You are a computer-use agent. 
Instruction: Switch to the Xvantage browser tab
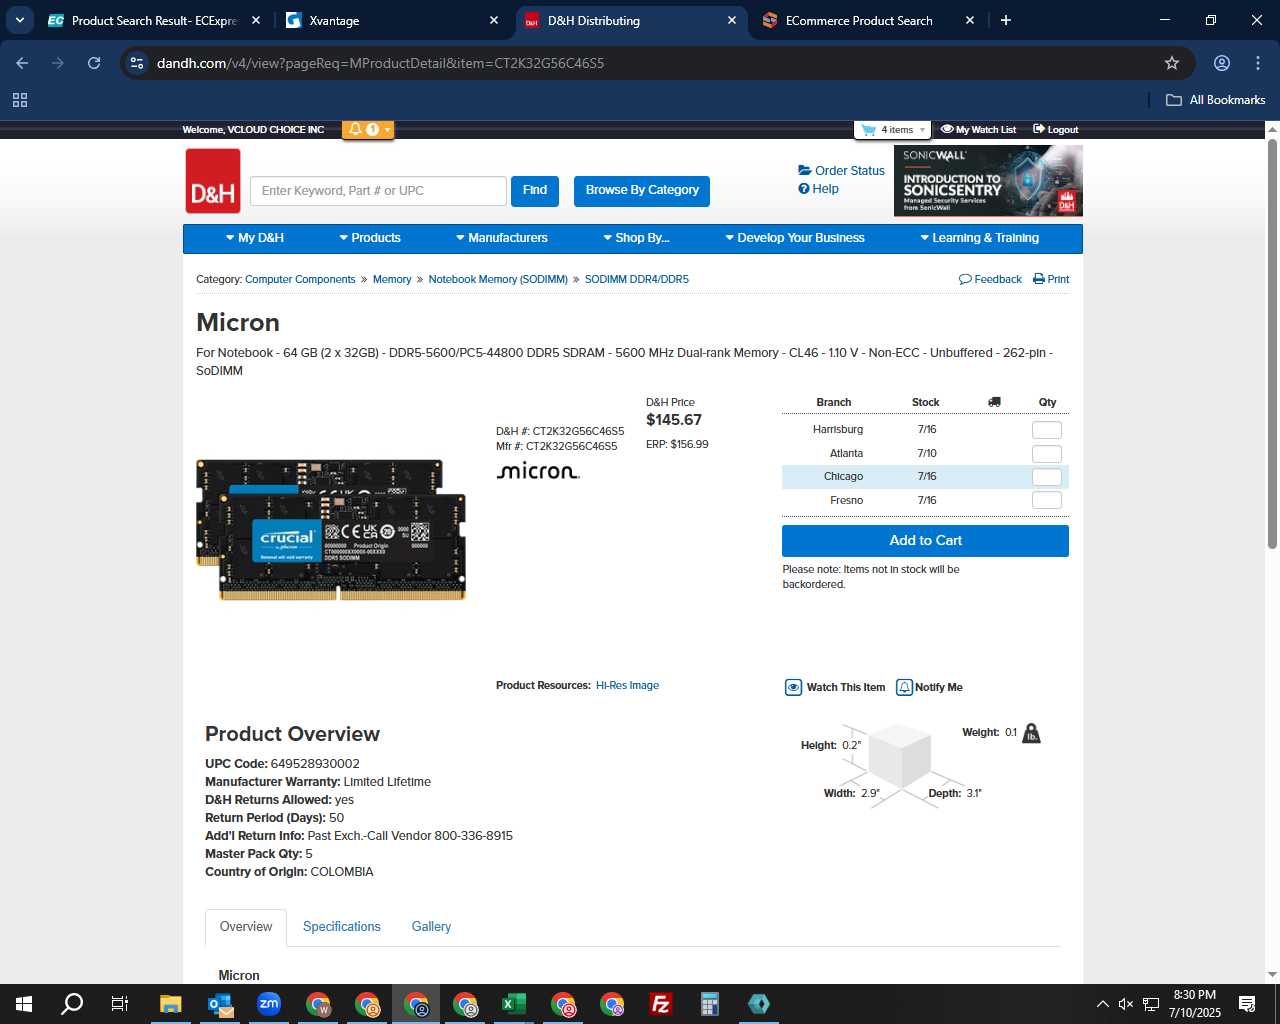tap(393, 20)
